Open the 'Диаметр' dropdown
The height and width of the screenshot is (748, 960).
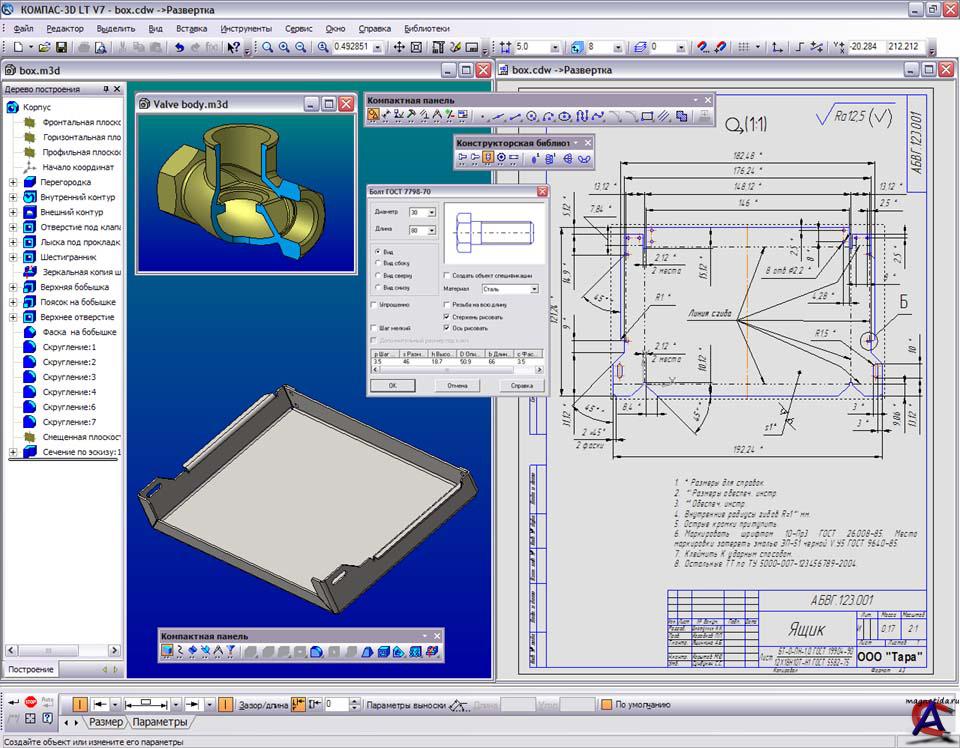(x=430, y=213)
